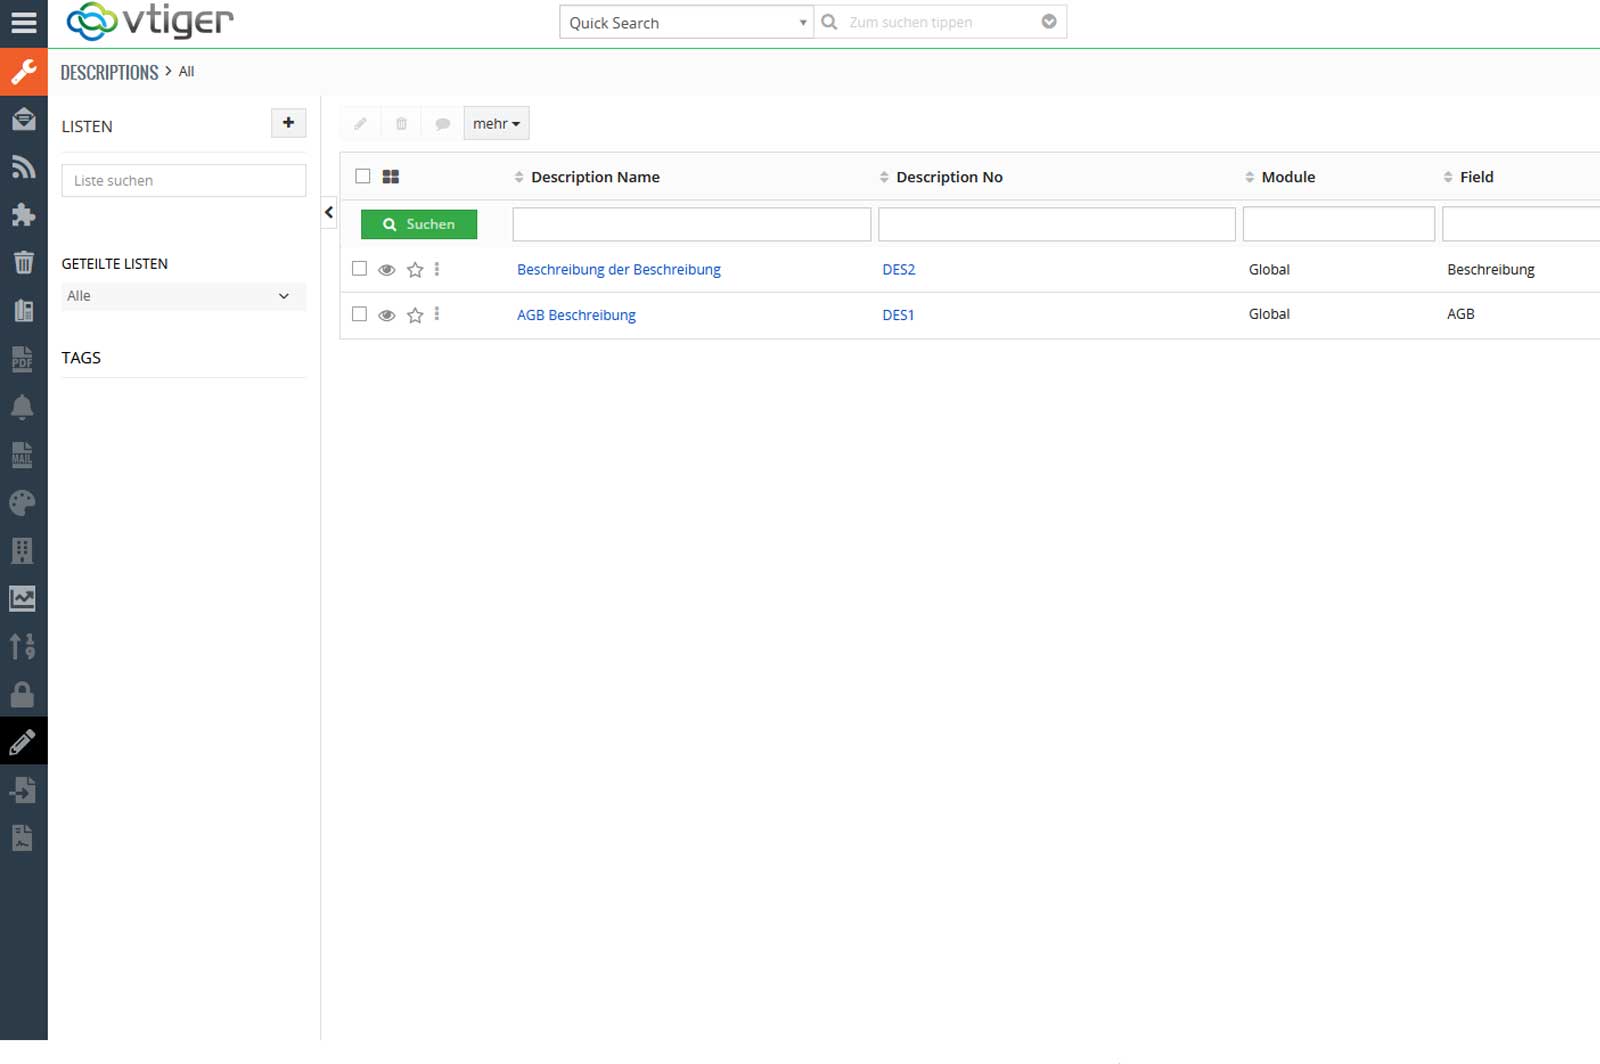The height and width of the screenshot is (1064, 1600).
Task: Expand the mehr dropdown
Action: (x=496, y=124)
